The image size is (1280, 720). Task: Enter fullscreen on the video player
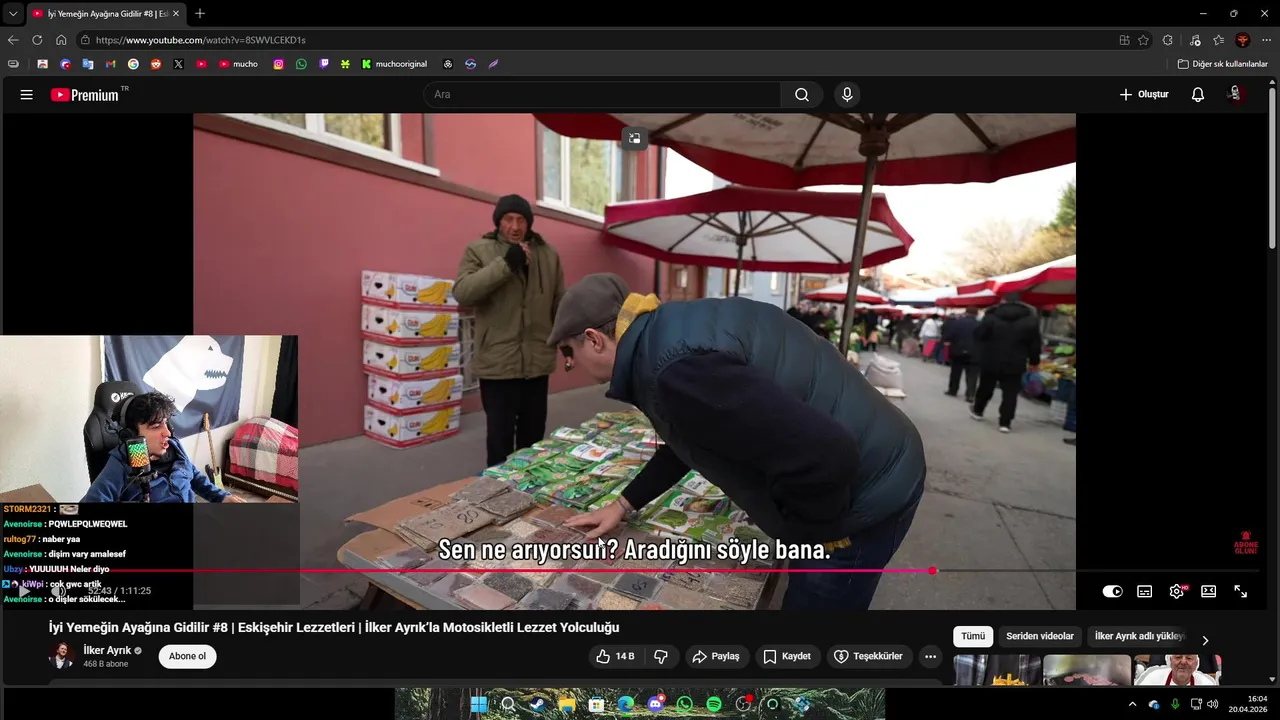click(1240, 591)
